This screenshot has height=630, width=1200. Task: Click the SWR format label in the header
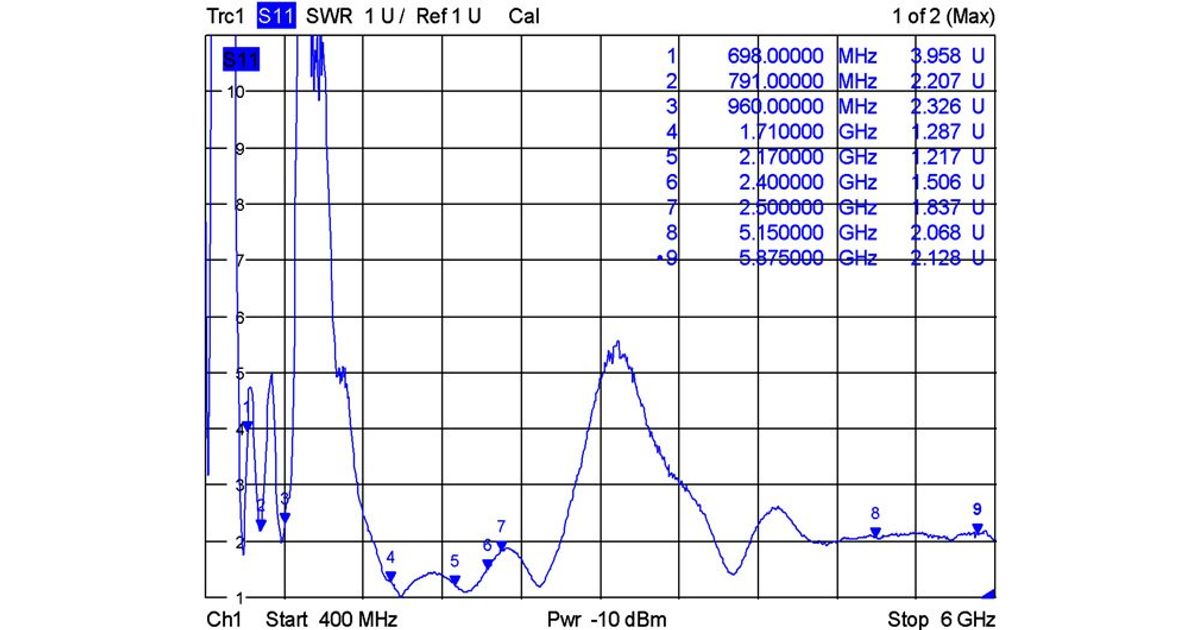pyautogui.click(x=326, y=16)
